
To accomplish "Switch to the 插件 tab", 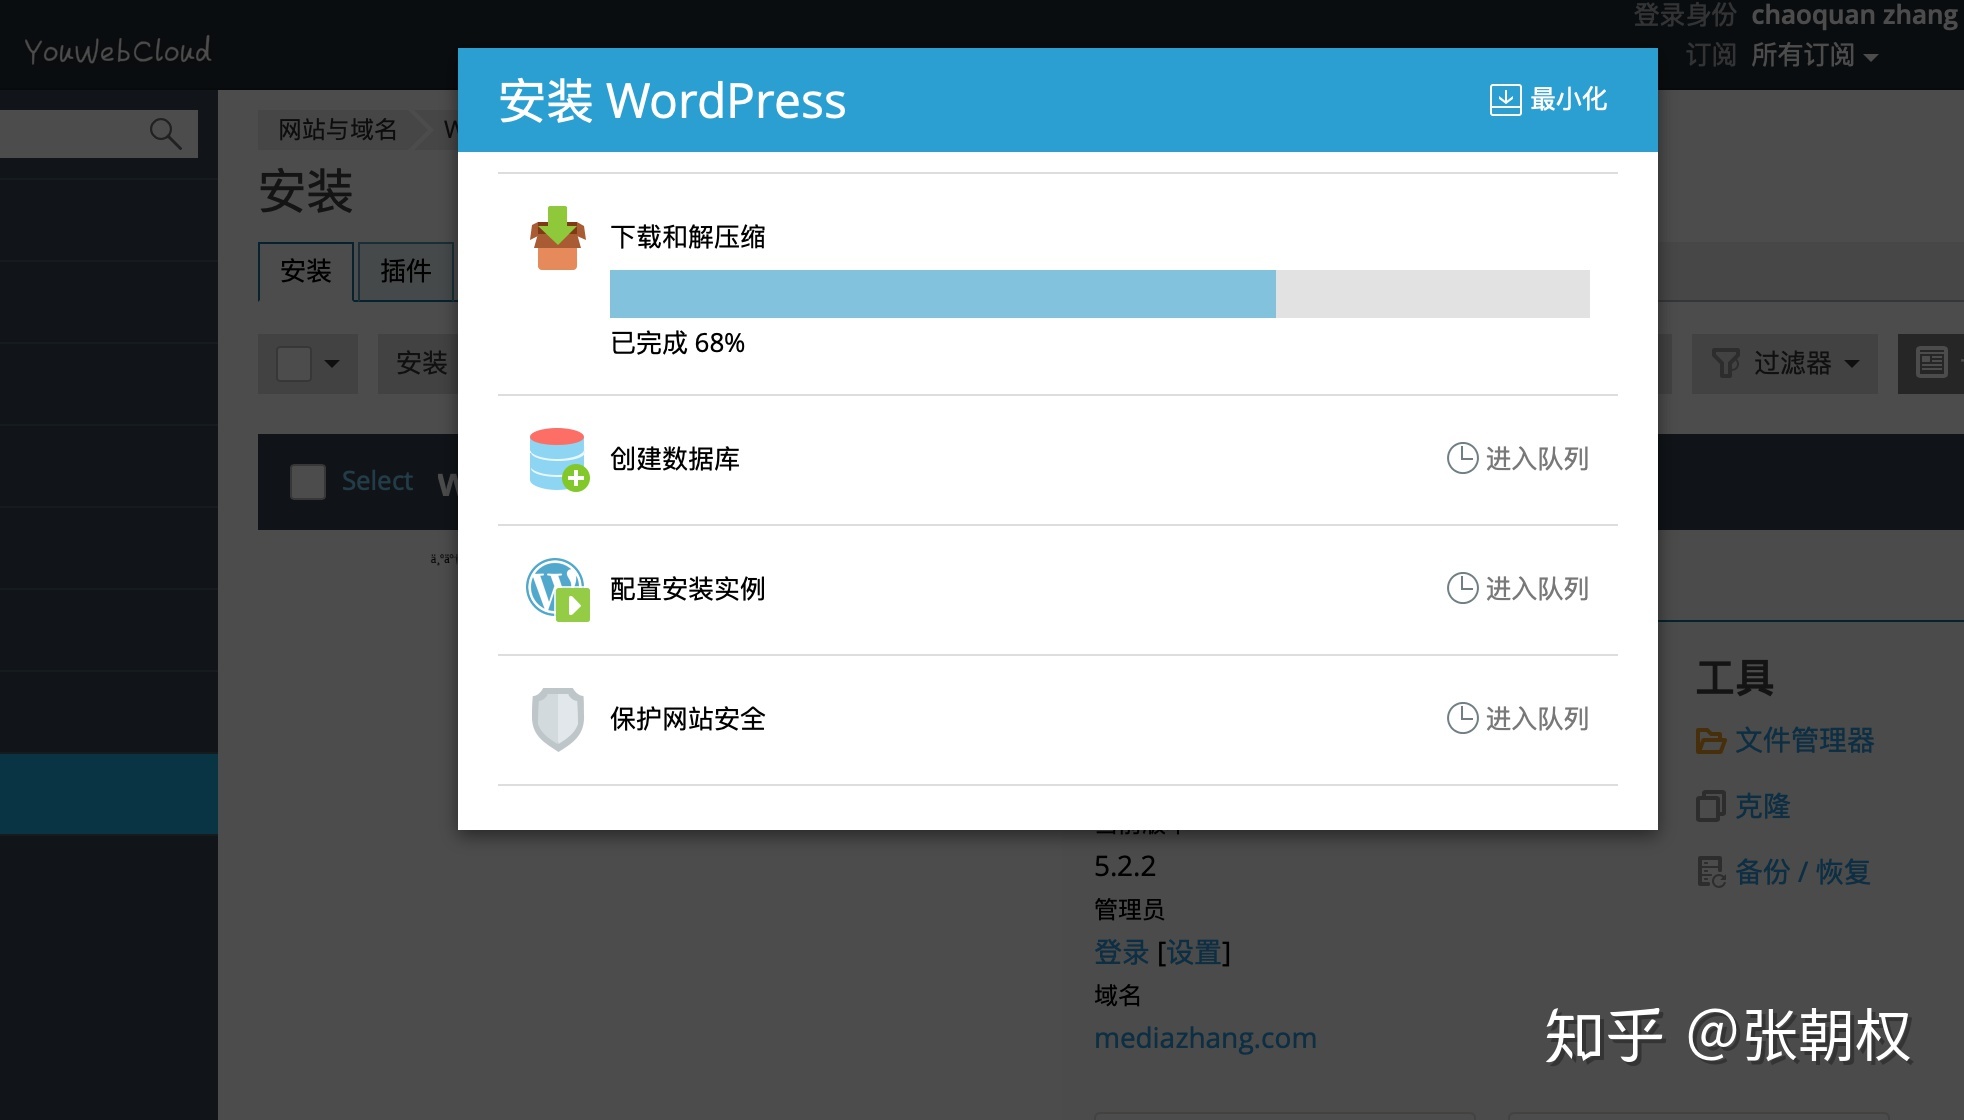I will [x=405, y=271].
